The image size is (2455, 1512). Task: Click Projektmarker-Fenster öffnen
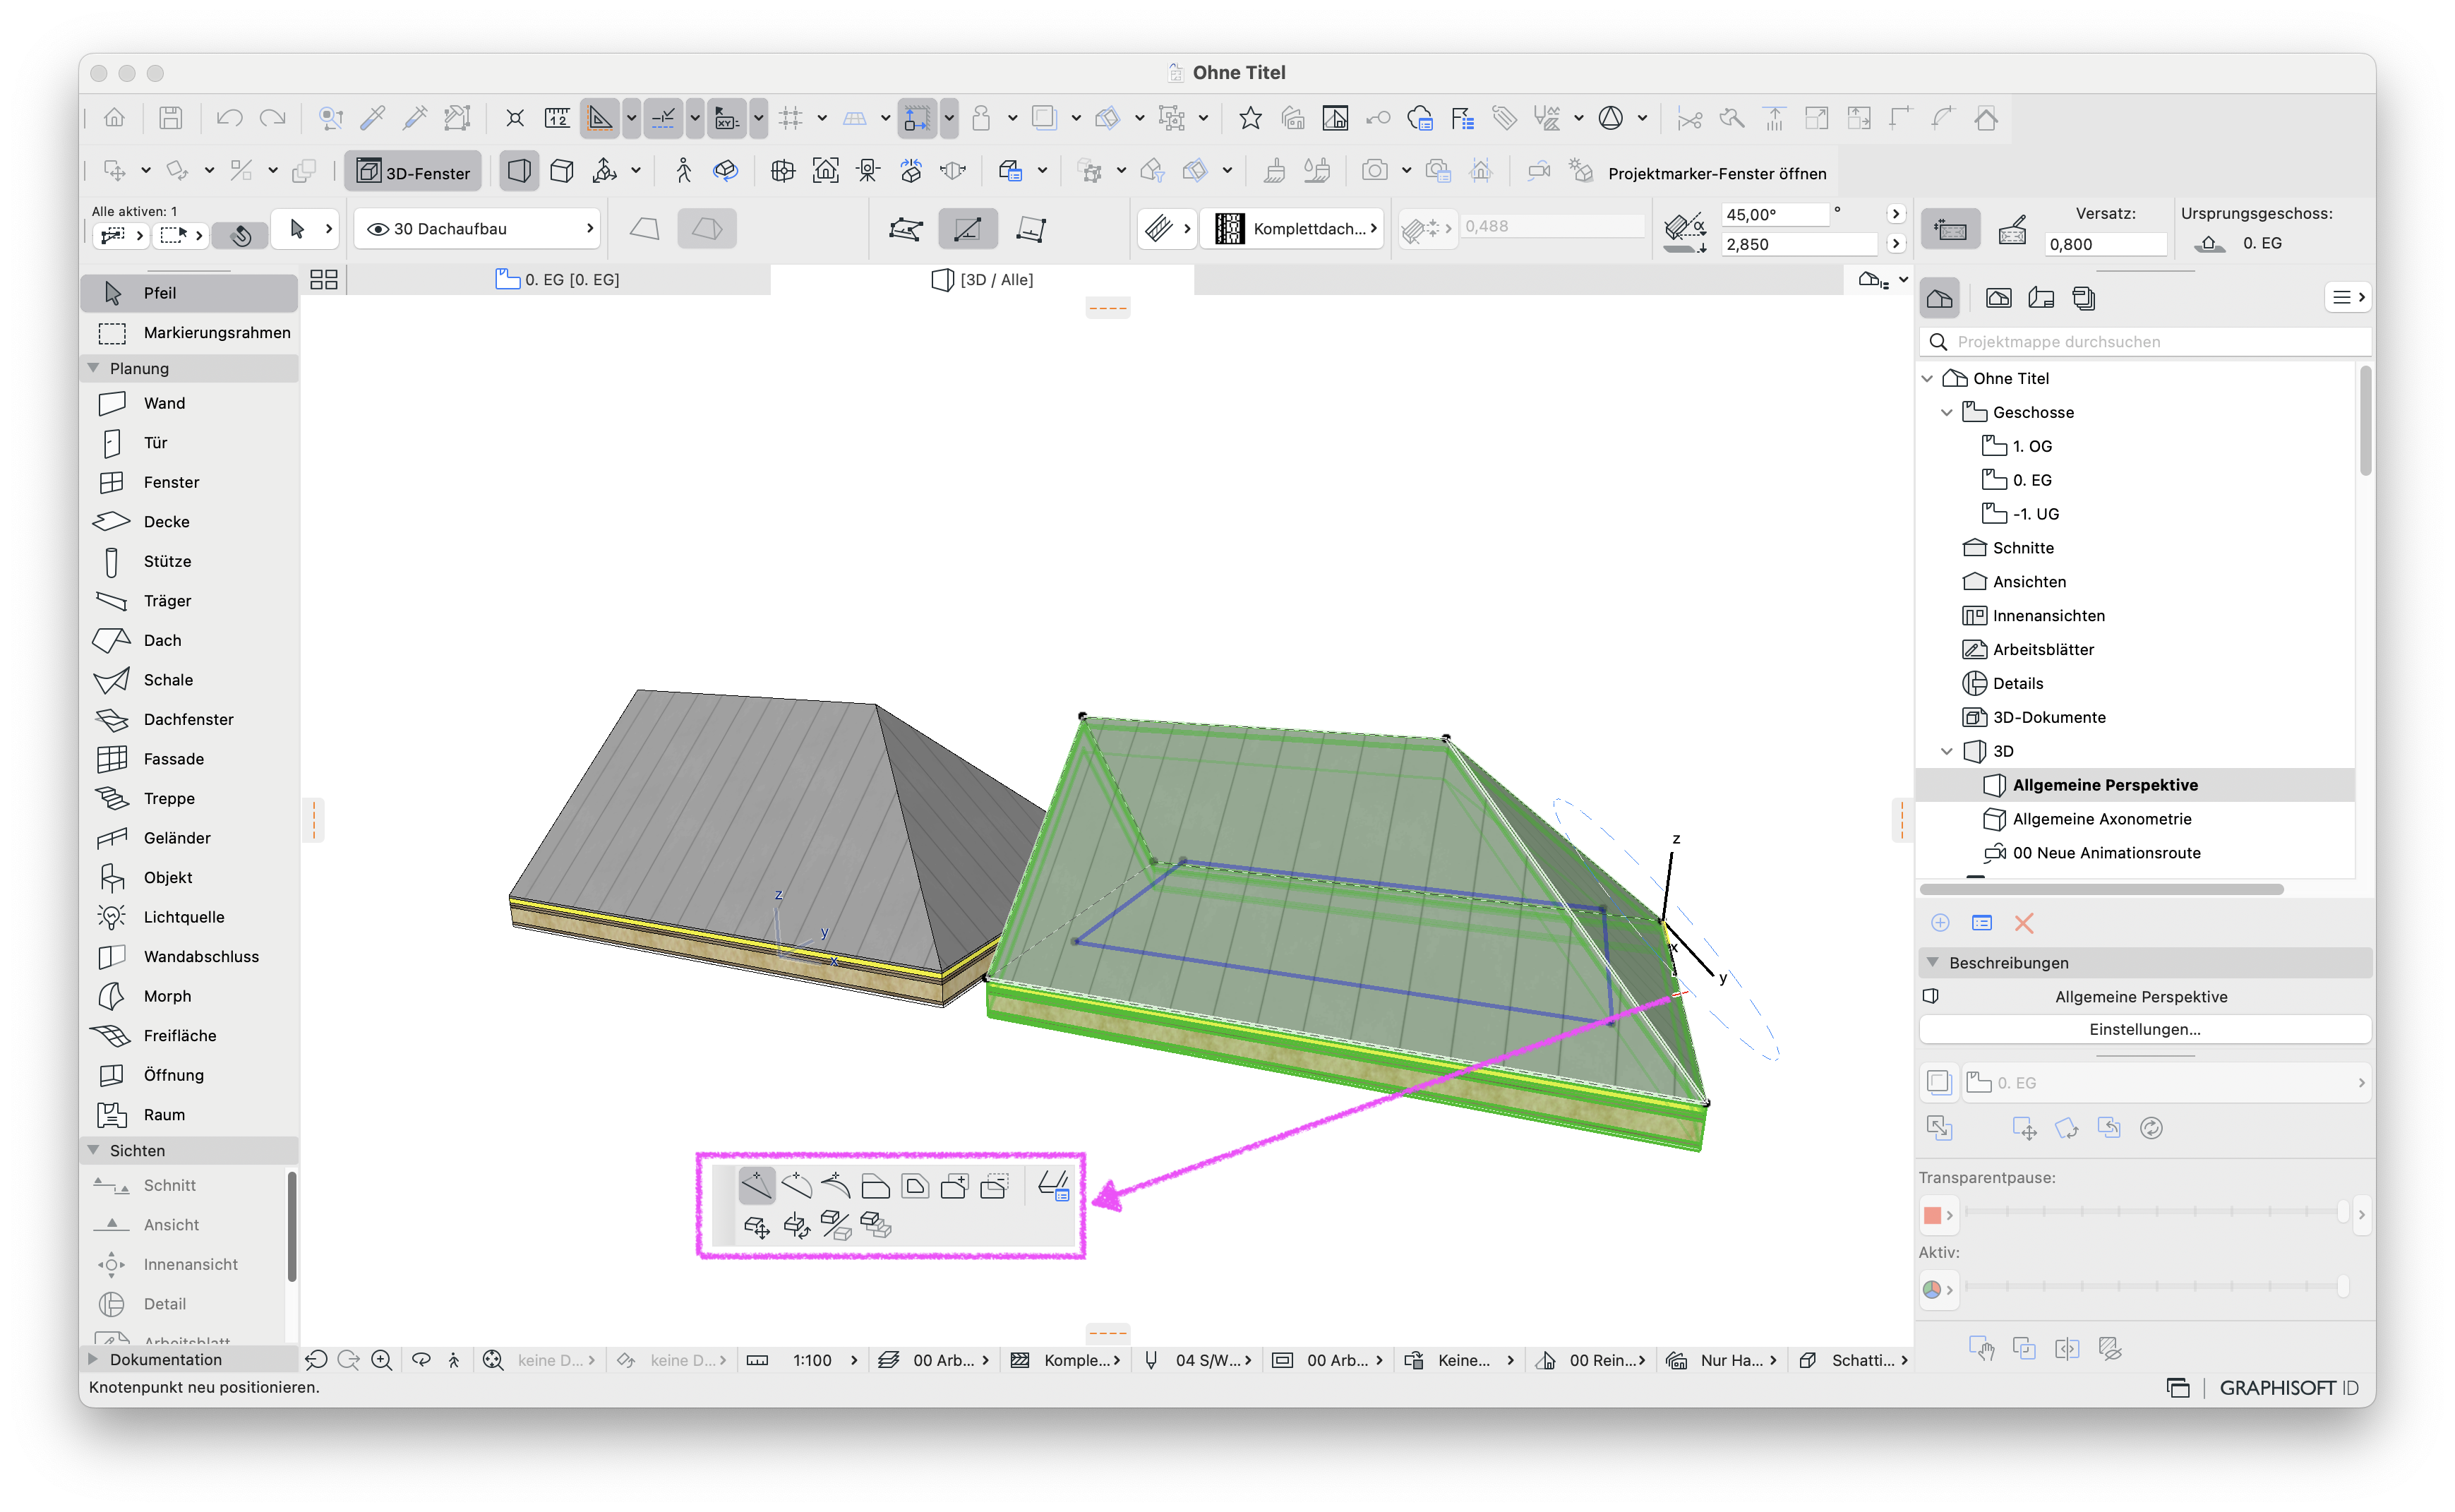click(x=1717, y=173)
